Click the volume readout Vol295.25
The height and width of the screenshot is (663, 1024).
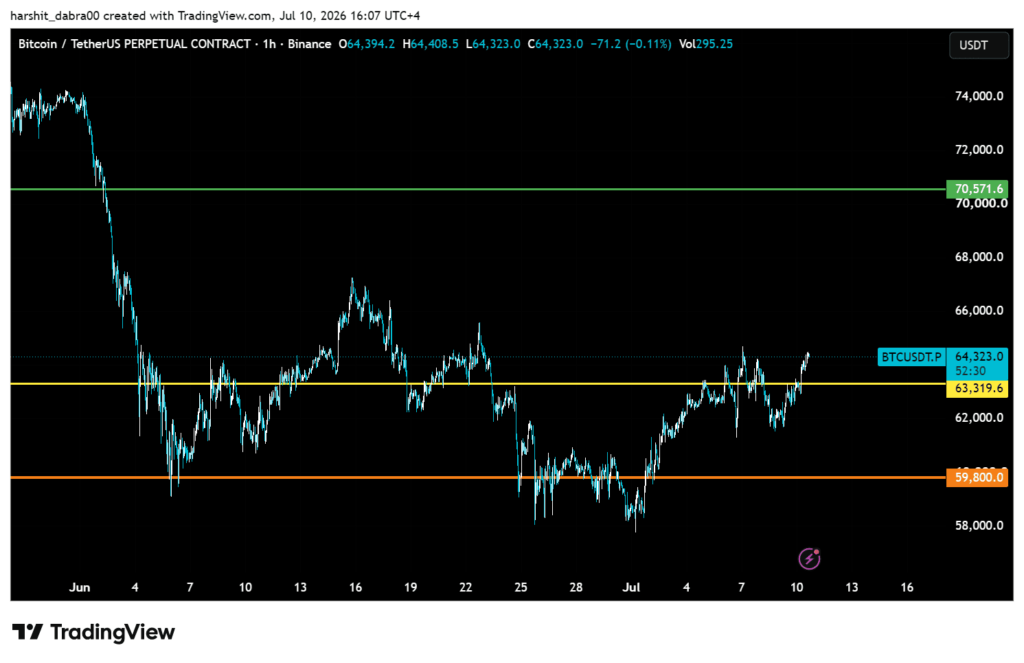705,44
